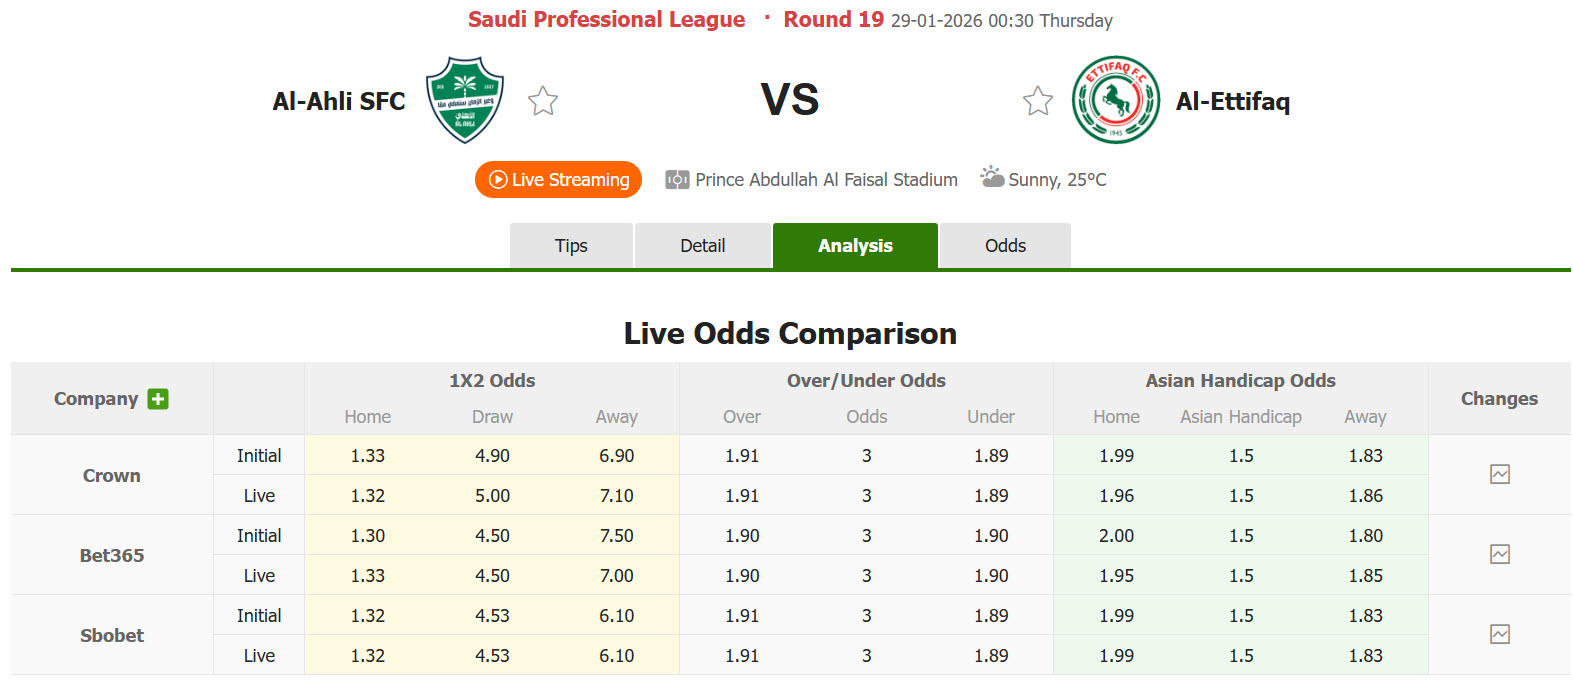The height and width of the screenshot is (693, 1573).
Task: Click the Round 19 label
Action: point(833,18)
